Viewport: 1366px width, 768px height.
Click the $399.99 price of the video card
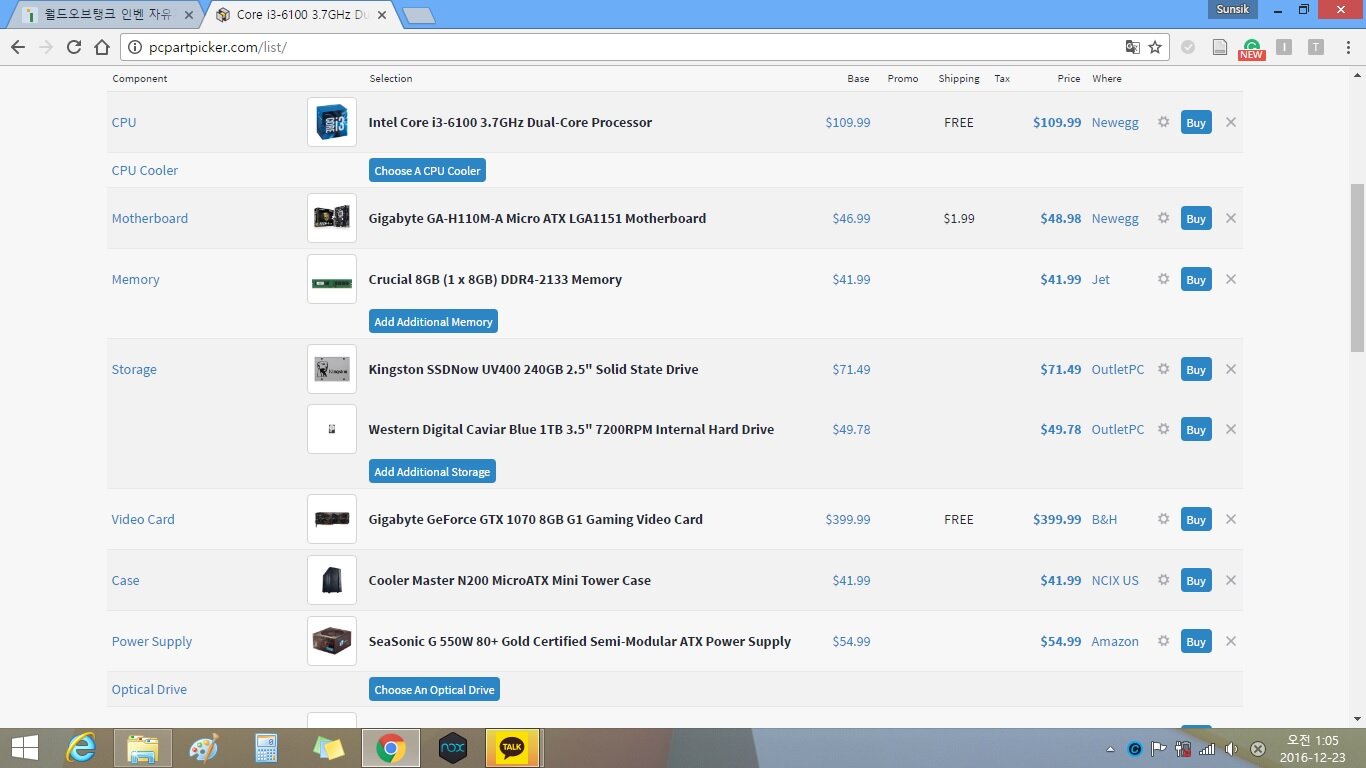click(x=1057, y=519)
